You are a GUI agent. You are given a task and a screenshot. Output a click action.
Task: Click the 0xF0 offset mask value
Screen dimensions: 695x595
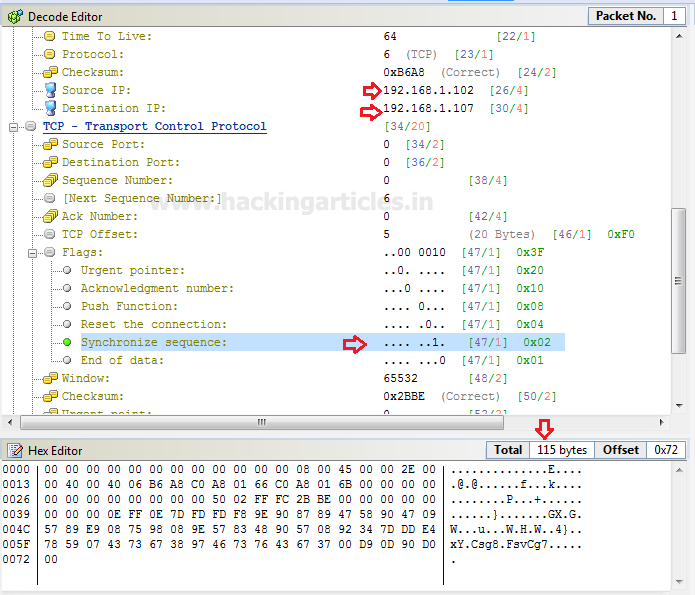click(x=621, y=234)
